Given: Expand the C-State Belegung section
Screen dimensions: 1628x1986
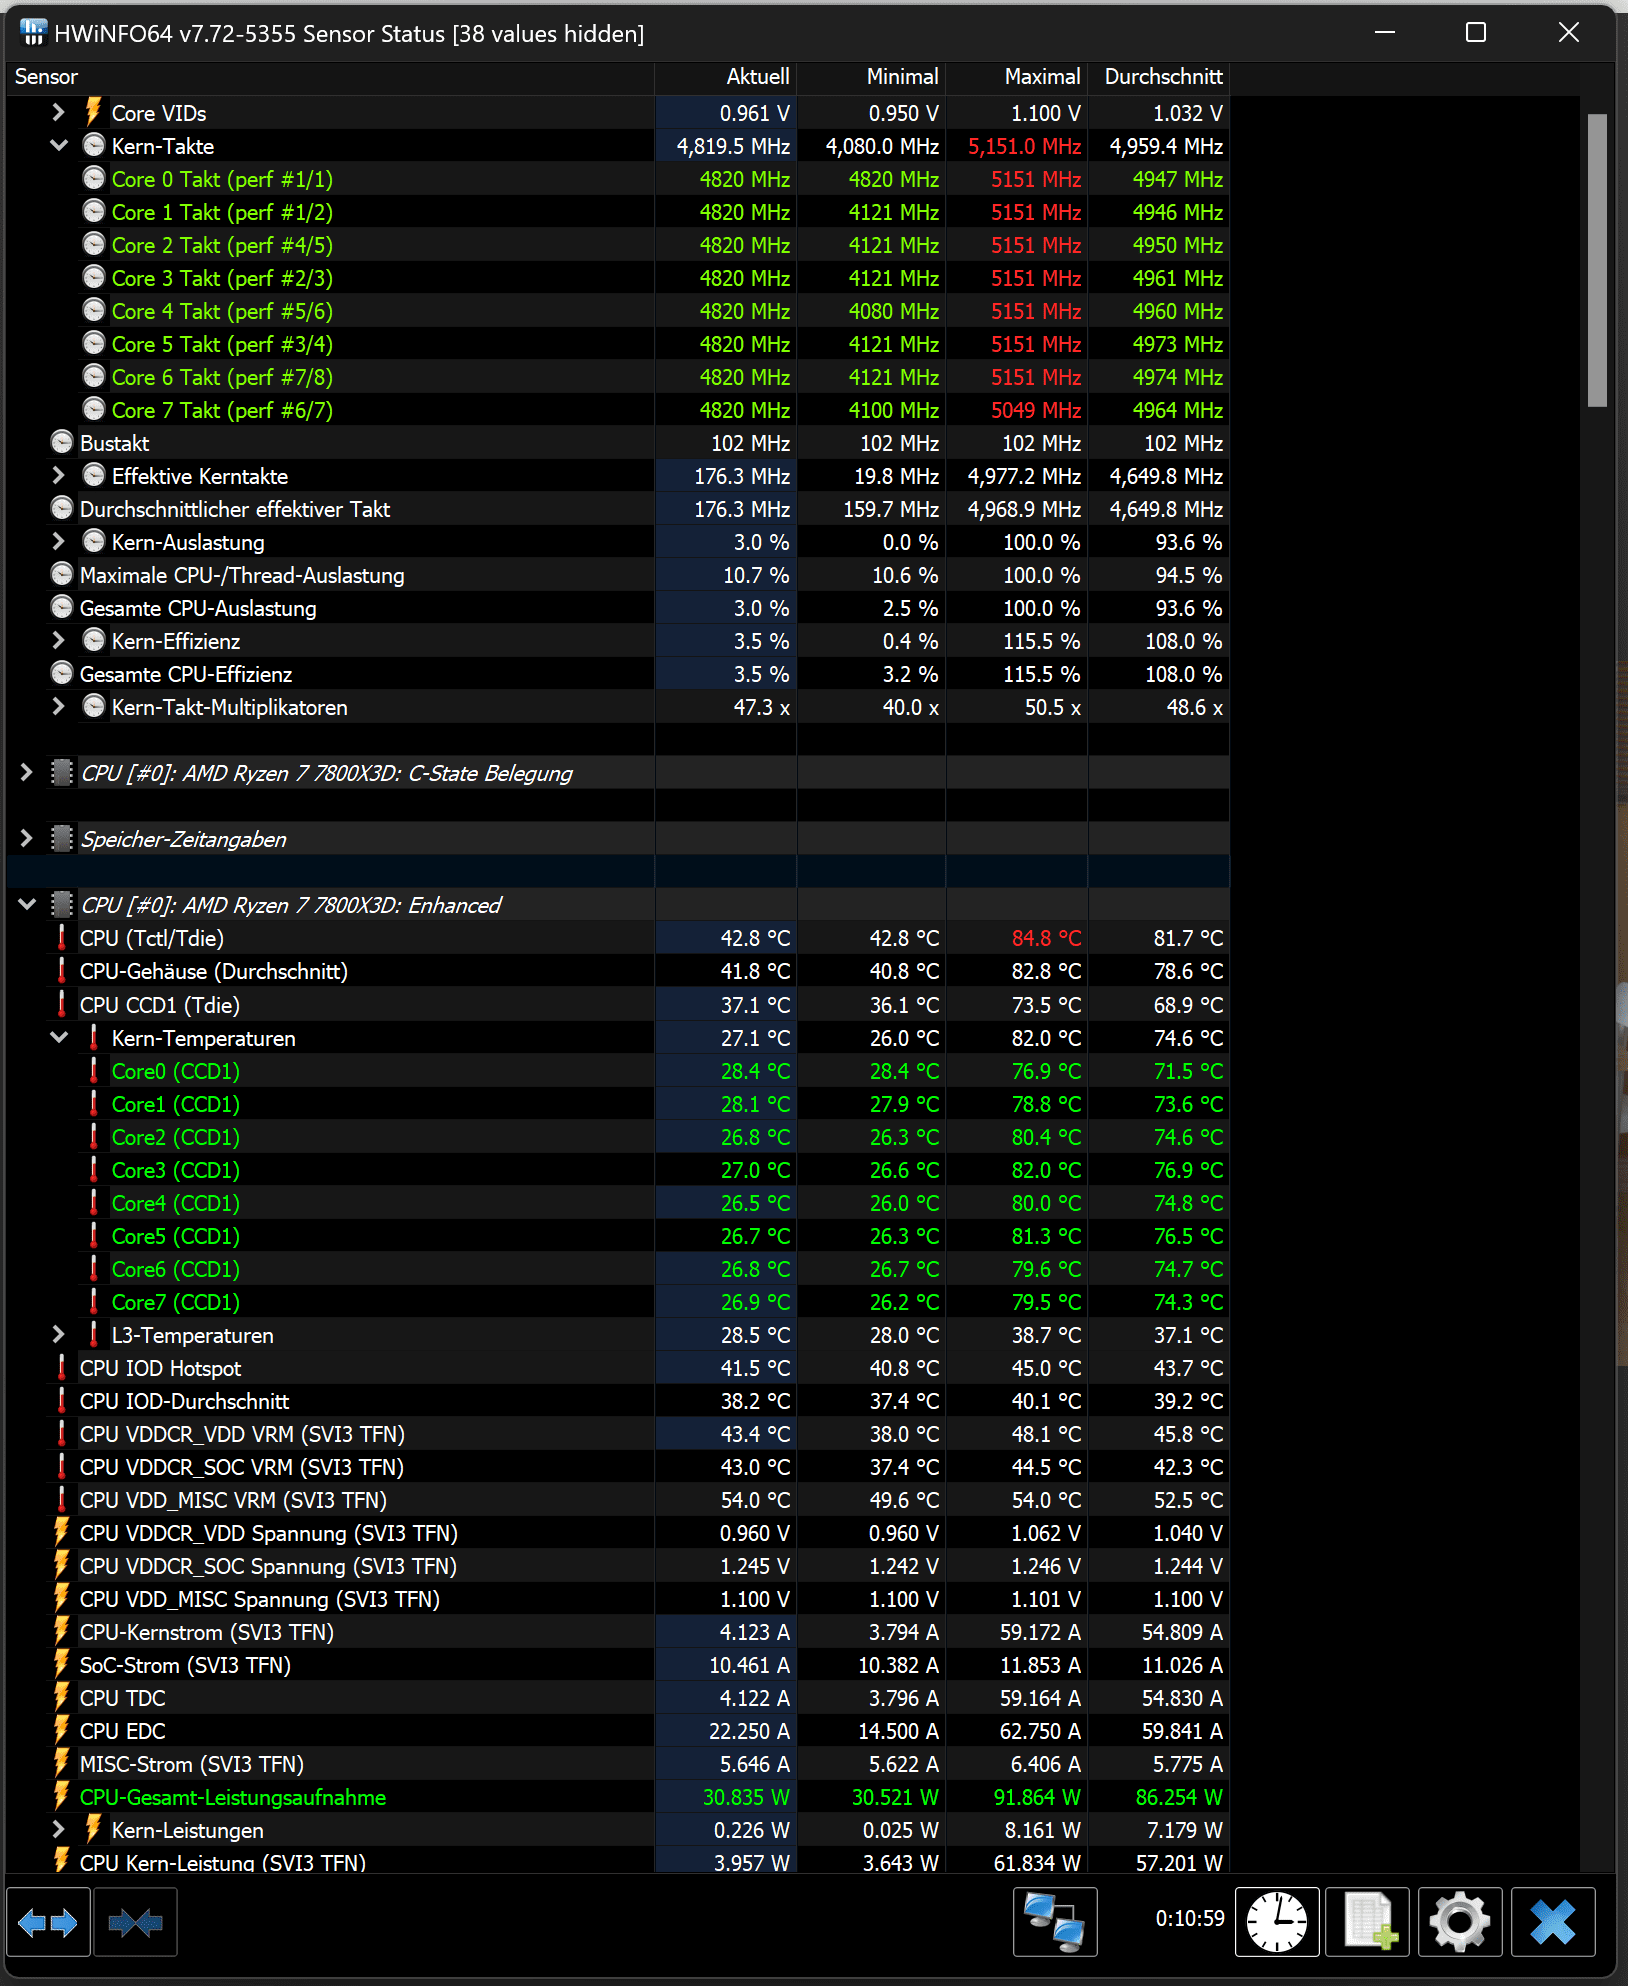Looking at the screenshot, I should [x=27, y=772].
